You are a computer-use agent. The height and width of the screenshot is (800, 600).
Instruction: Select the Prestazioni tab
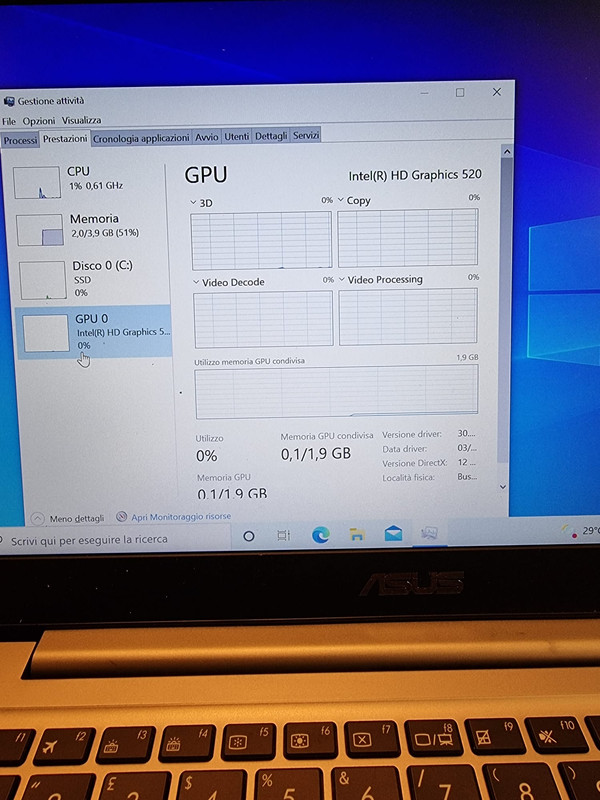[x=65, y=138]
